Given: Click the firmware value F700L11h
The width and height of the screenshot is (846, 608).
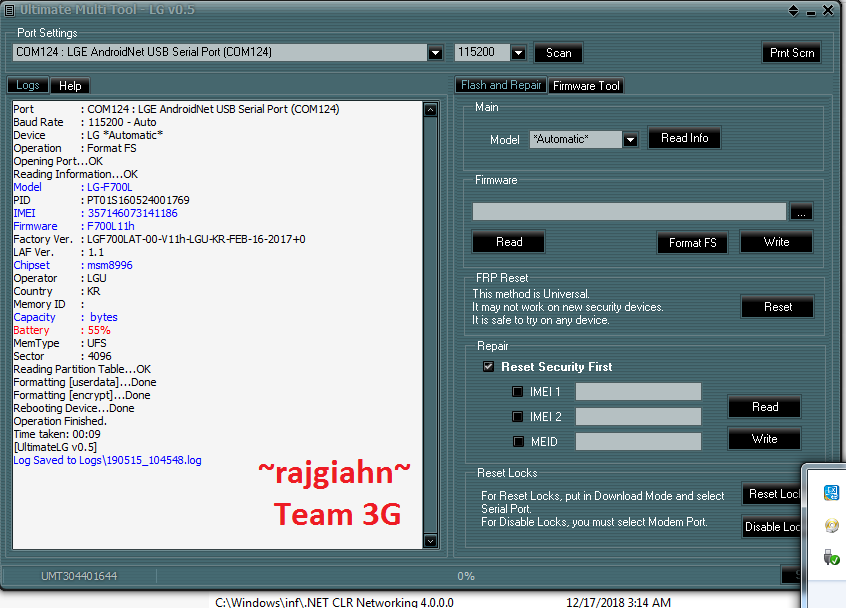Looking at the screenshot, I should tap(111, 226).
